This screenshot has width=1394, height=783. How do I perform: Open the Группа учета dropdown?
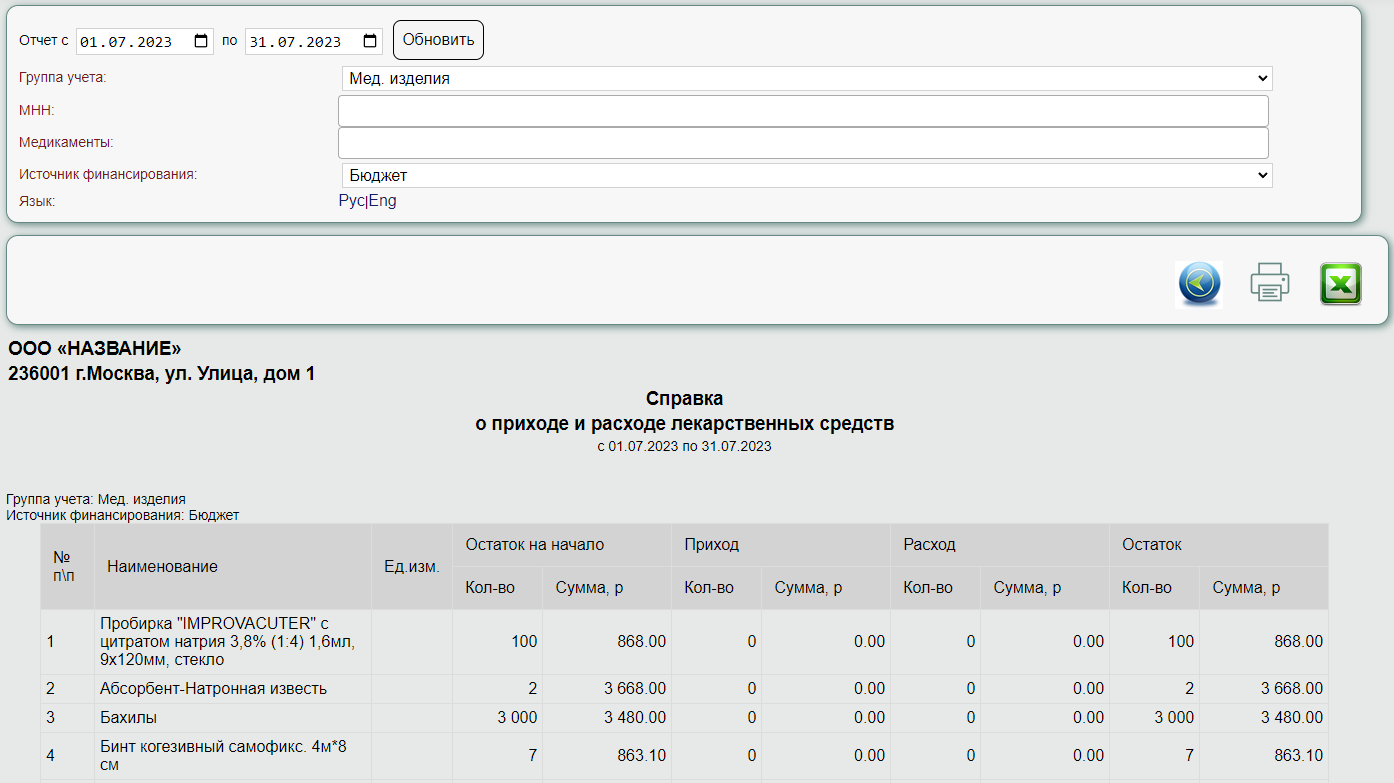807,78
